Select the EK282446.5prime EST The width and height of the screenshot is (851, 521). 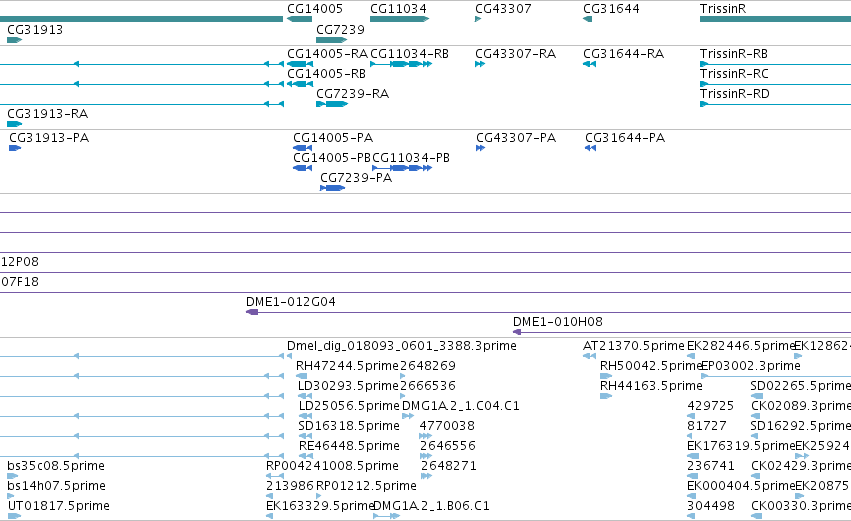point(691,356)
